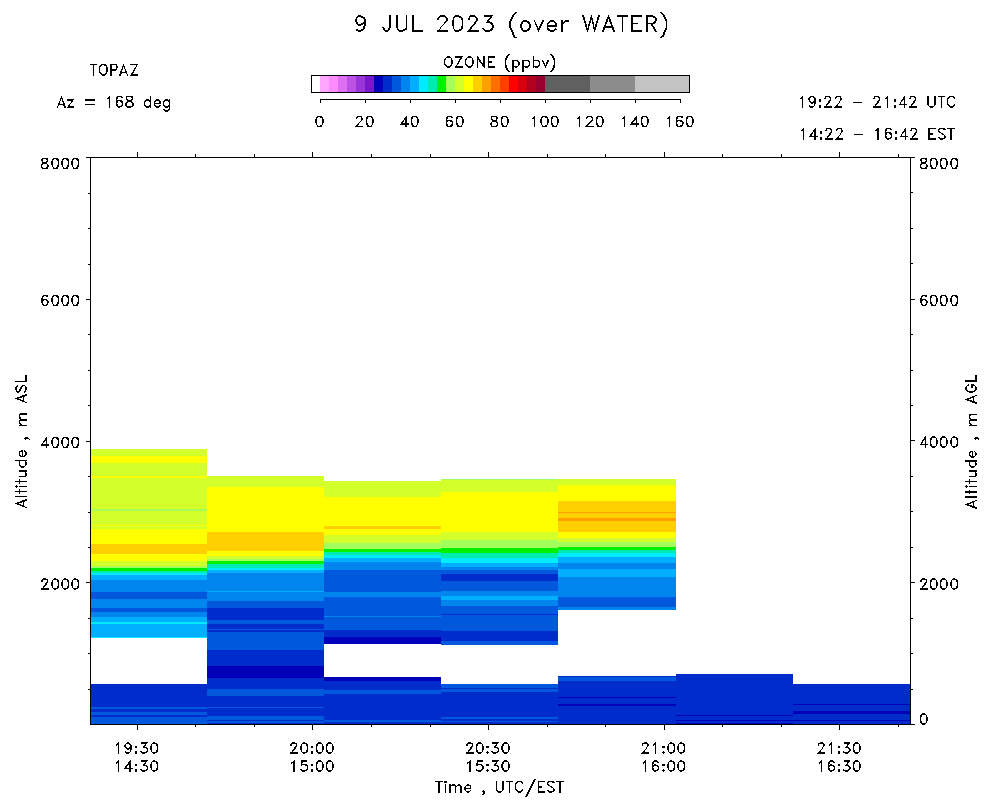Screen dimensions: 1000x800
Task: Pick the light gray 140-160 colorbar segment
Action: (x=662, y=84)
